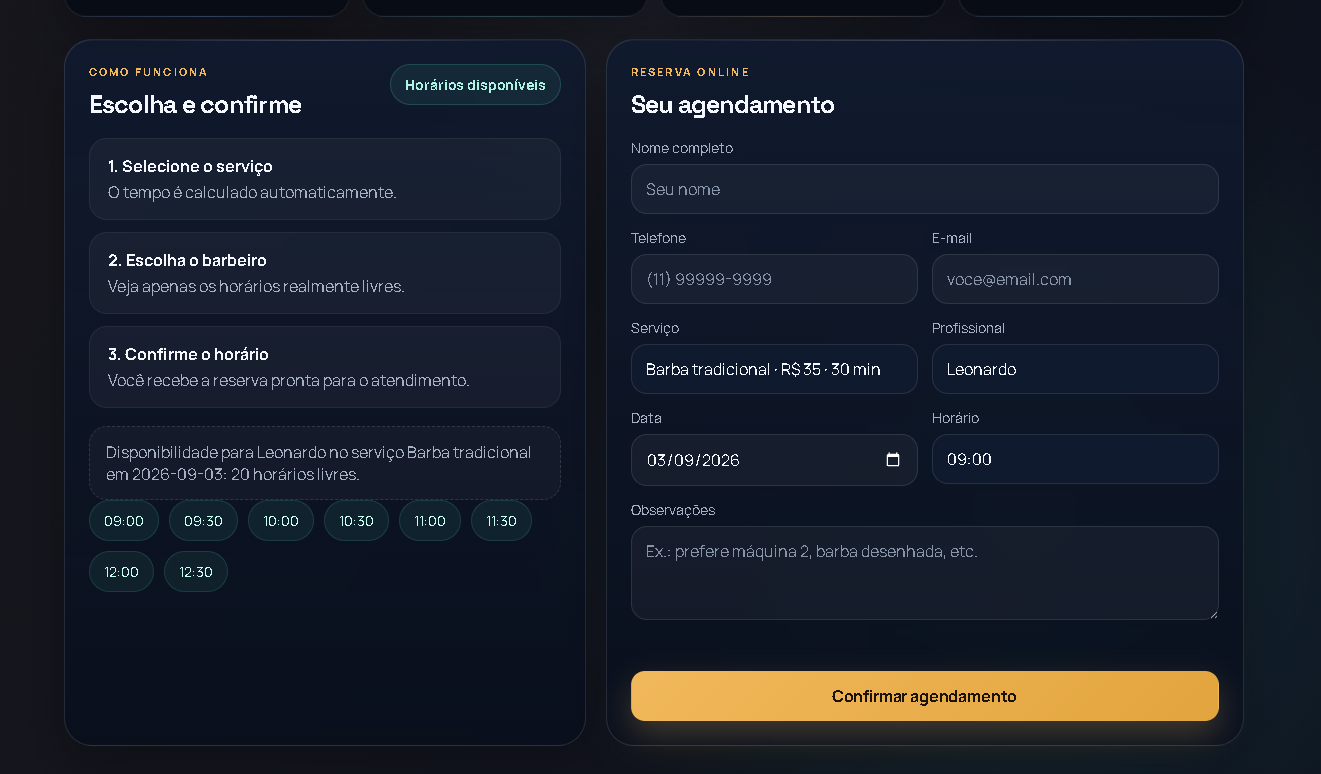1321x774 pixels.
Task: Click the '3. Confirme o horário' step card
Action: pos(325,367)
